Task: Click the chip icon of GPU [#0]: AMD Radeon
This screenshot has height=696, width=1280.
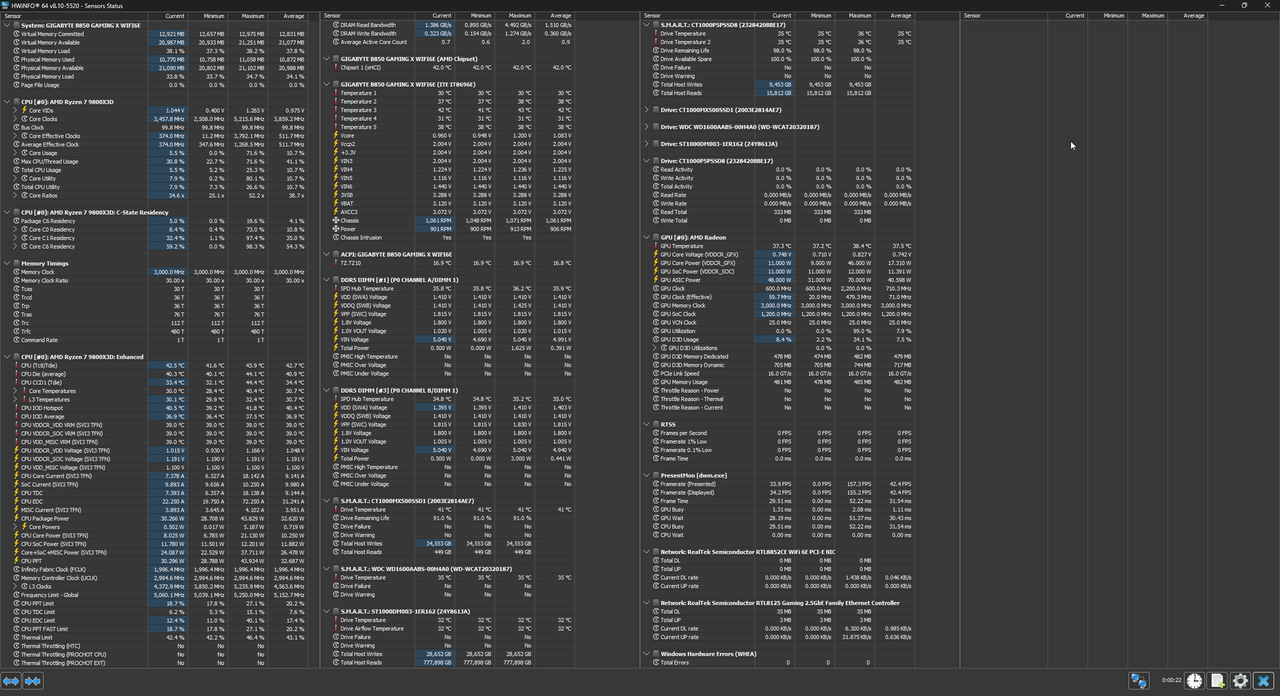Action: [x=656, y=238]
